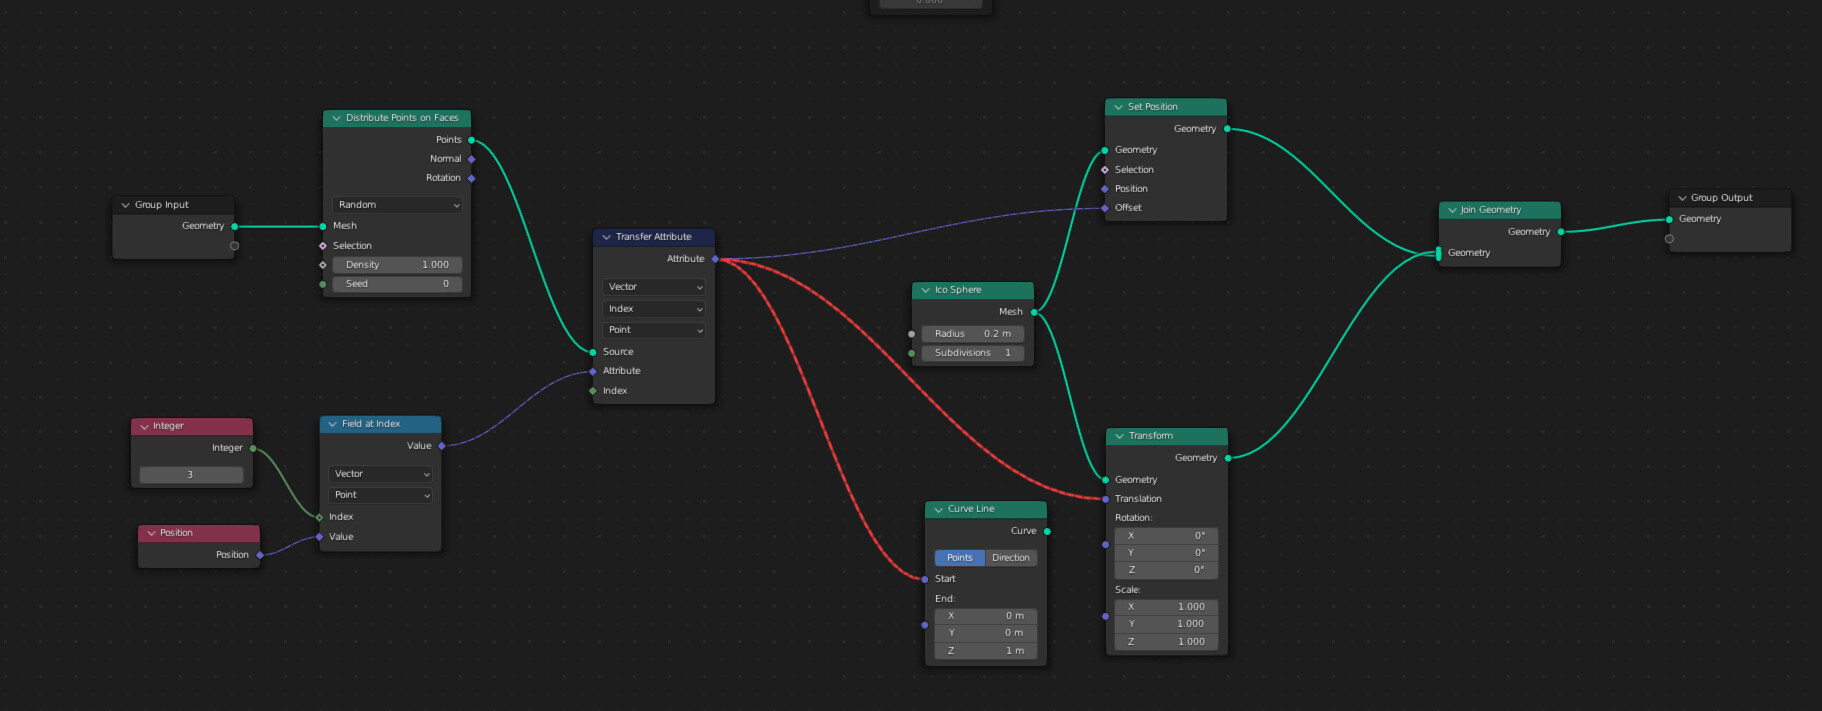1822x711 pixels.
Task: Click Transform Rotation Z field
Action: point(1166,570)
